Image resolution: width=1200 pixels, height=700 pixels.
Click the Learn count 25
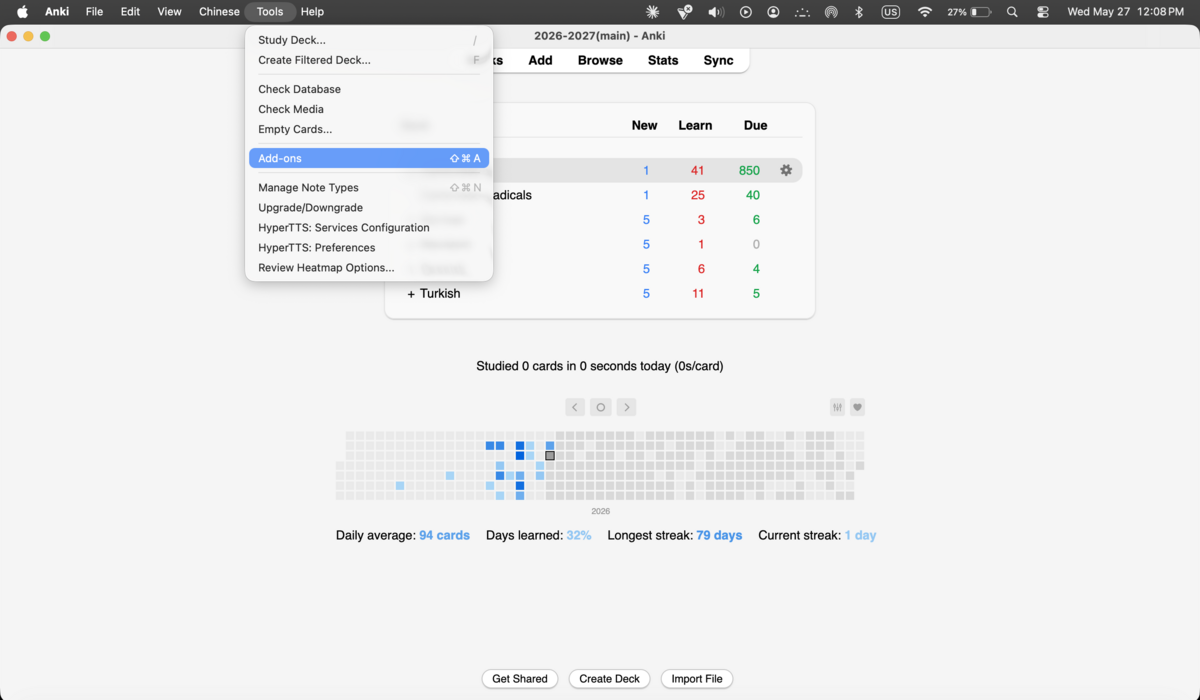pos(698,195)
